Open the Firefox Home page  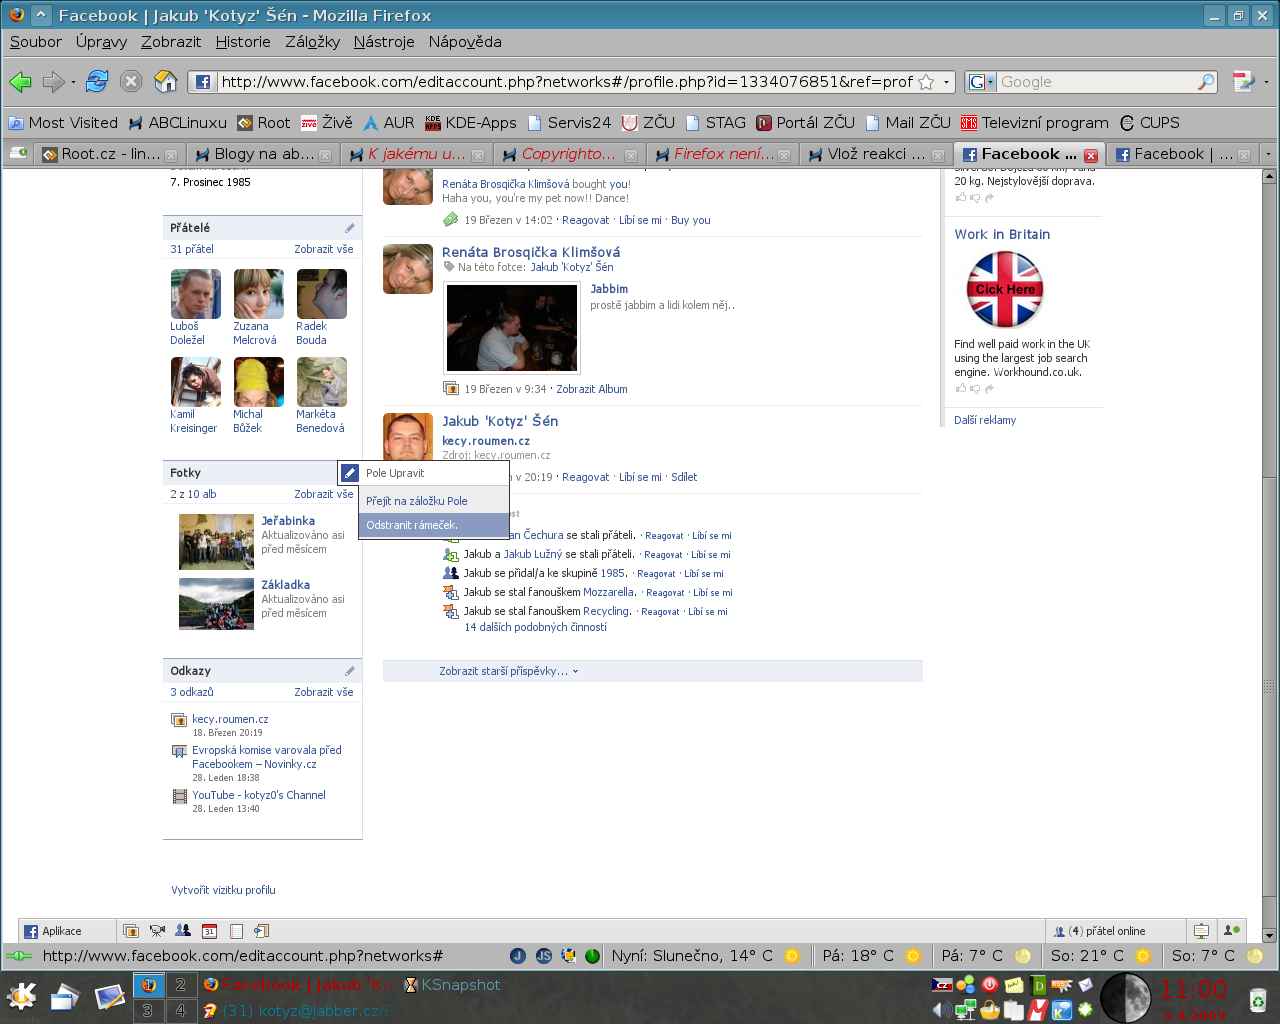pos(166,82)
